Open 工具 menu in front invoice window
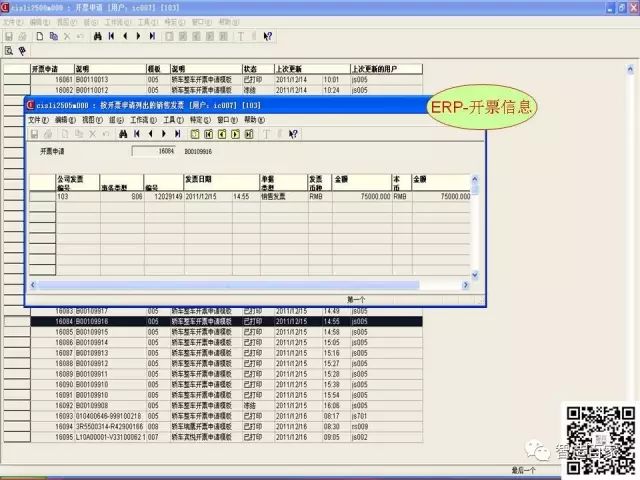Screen dimensions: 640x480 click(173, 120)
